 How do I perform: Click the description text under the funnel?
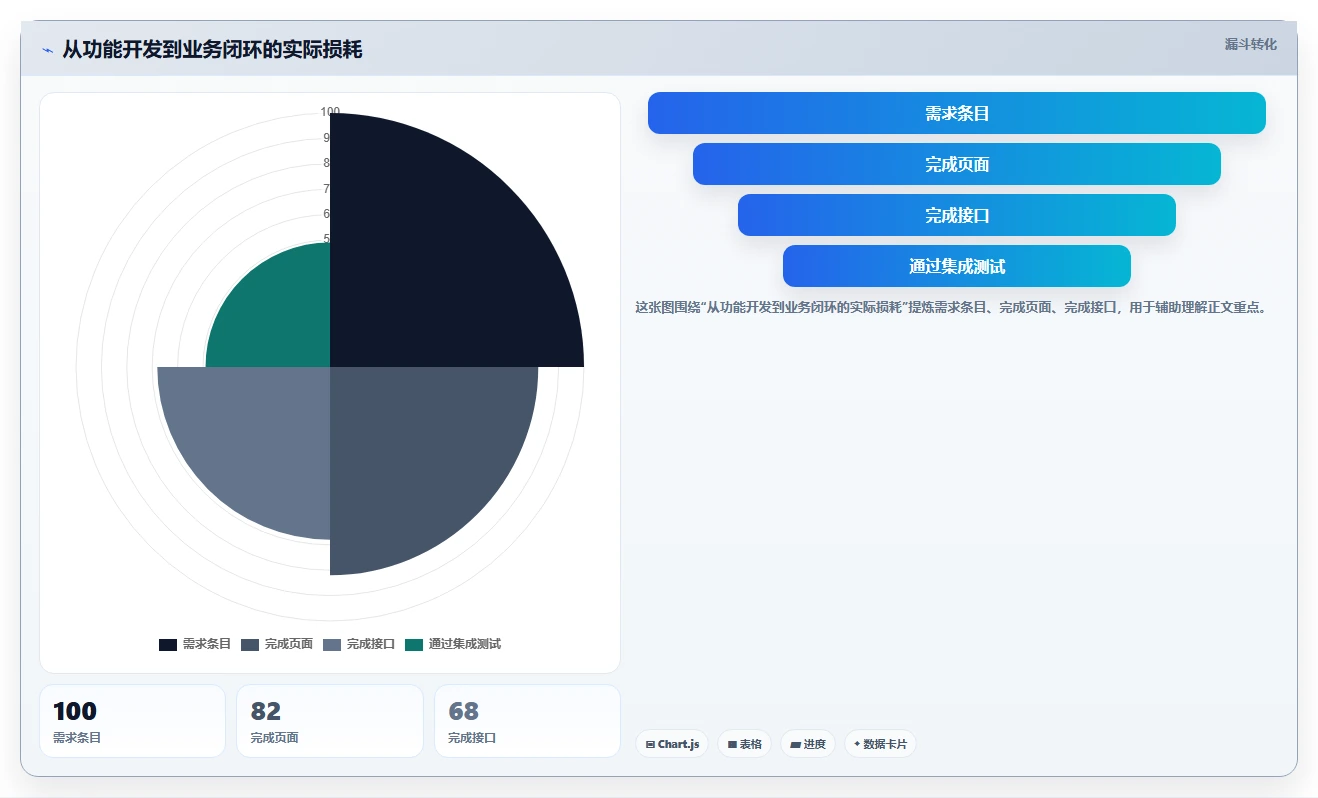(x=951, y=308)
